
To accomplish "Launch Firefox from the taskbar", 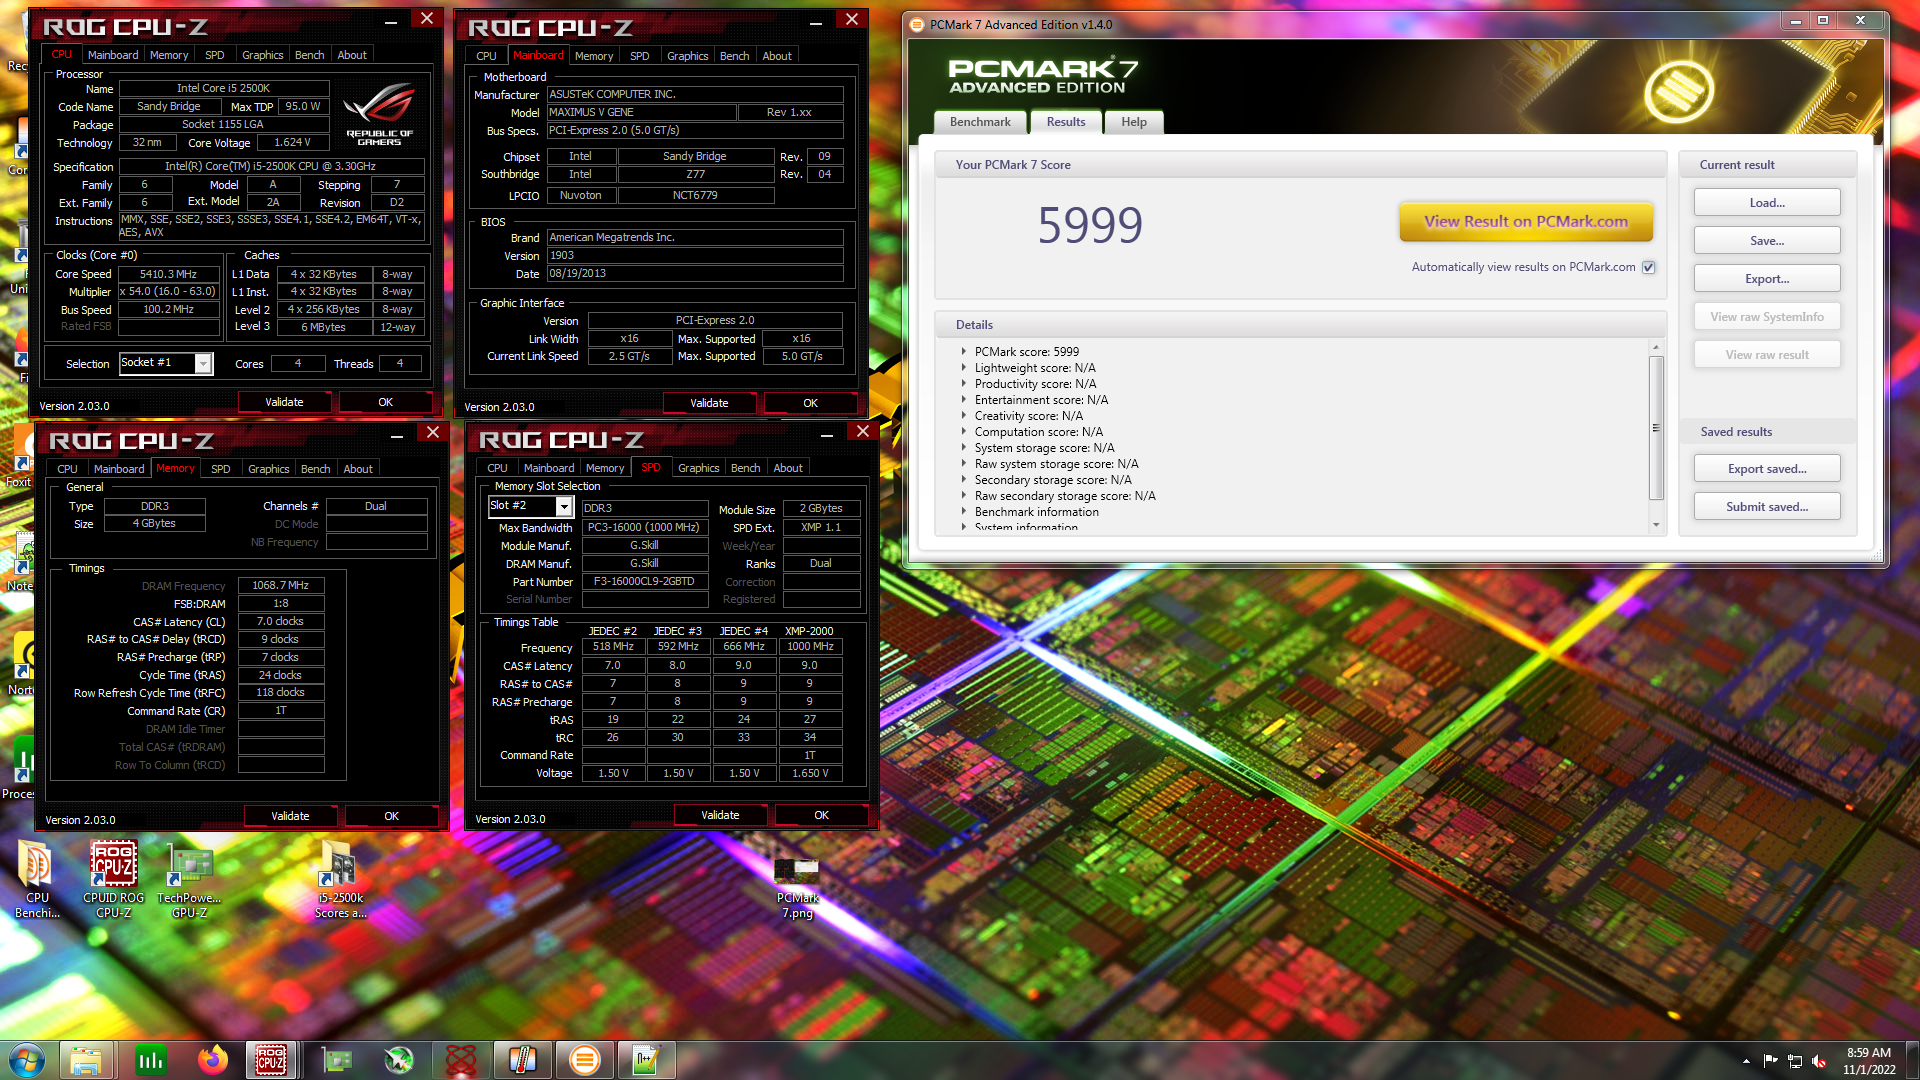I will [x=212, y=1060].
